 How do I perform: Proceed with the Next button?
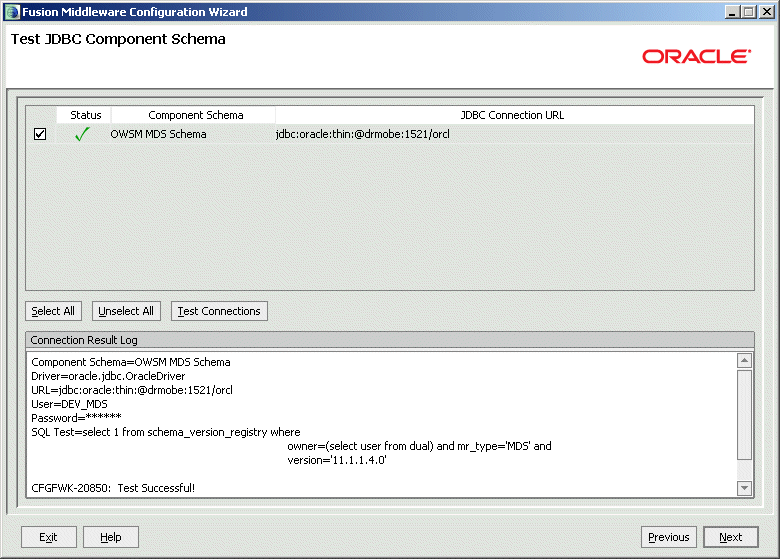(x=731, y=537)
